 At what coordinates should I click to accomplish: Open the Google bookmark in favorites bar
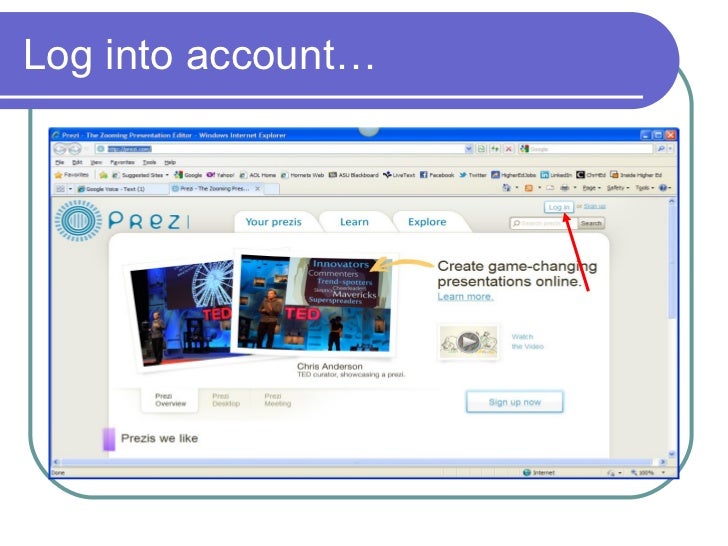coord(188,175)
